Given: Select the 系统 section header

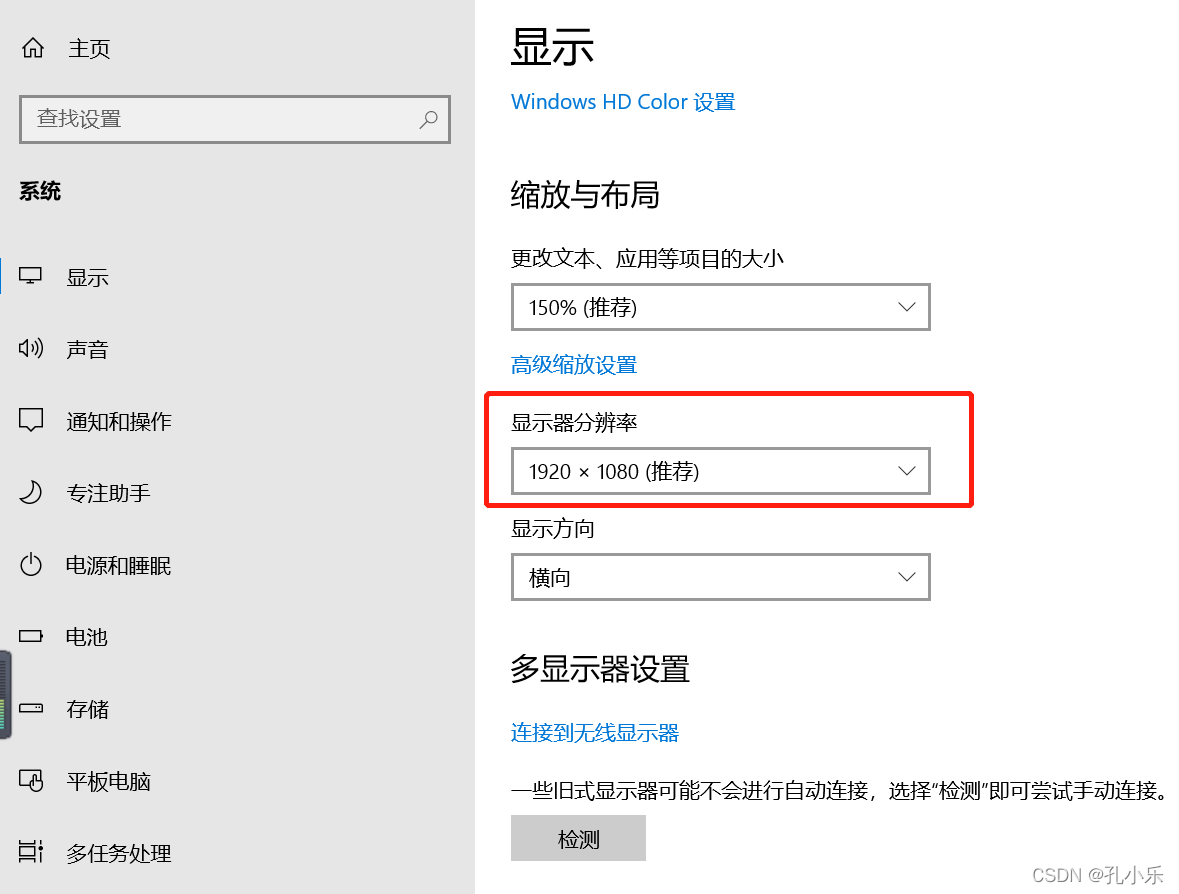Looking at the screenshot, I should pos(39,191).
